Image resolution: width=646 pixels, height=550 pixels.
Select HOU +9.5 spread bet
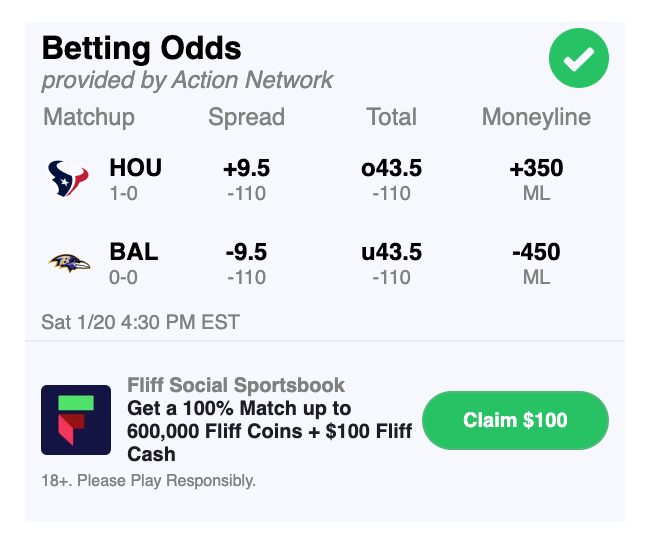246,179
